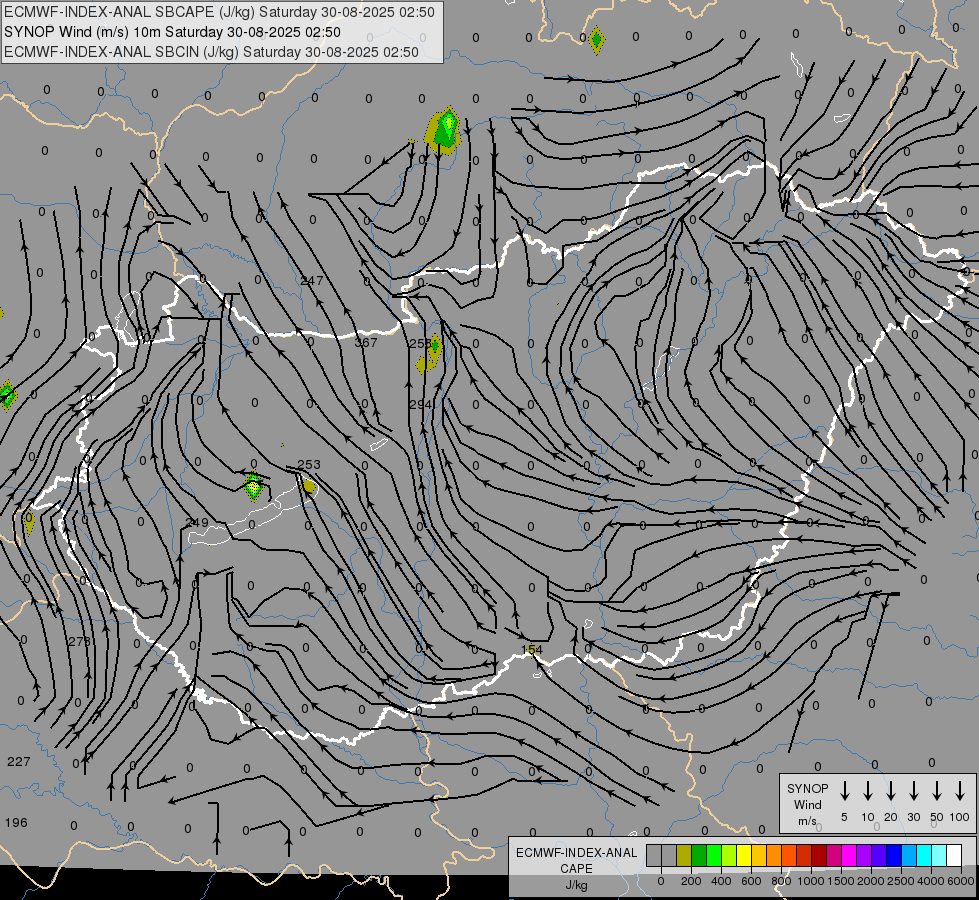Viewport: 979px width, 900px height.
Task: Click the 154 value on the southern border
Action: (x=532, y=650)
